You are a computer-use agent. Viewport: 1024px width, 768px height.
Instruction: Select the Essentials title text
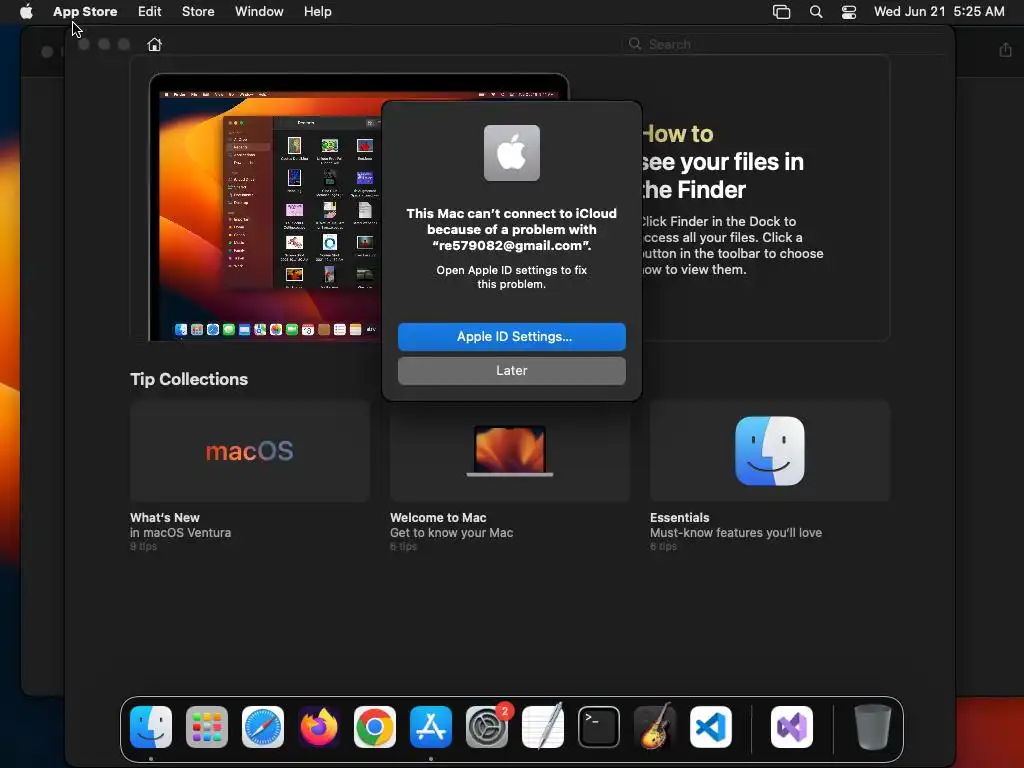coord(679,517)
